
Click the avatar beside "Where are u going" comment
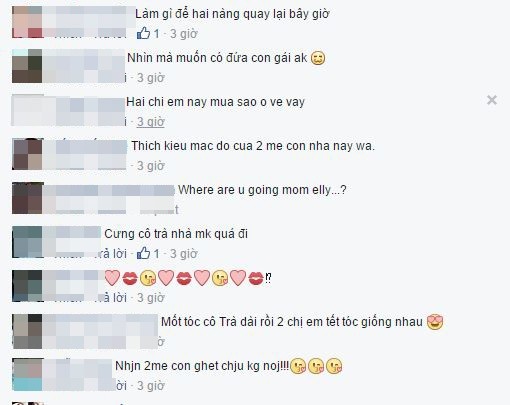point(28,198)
